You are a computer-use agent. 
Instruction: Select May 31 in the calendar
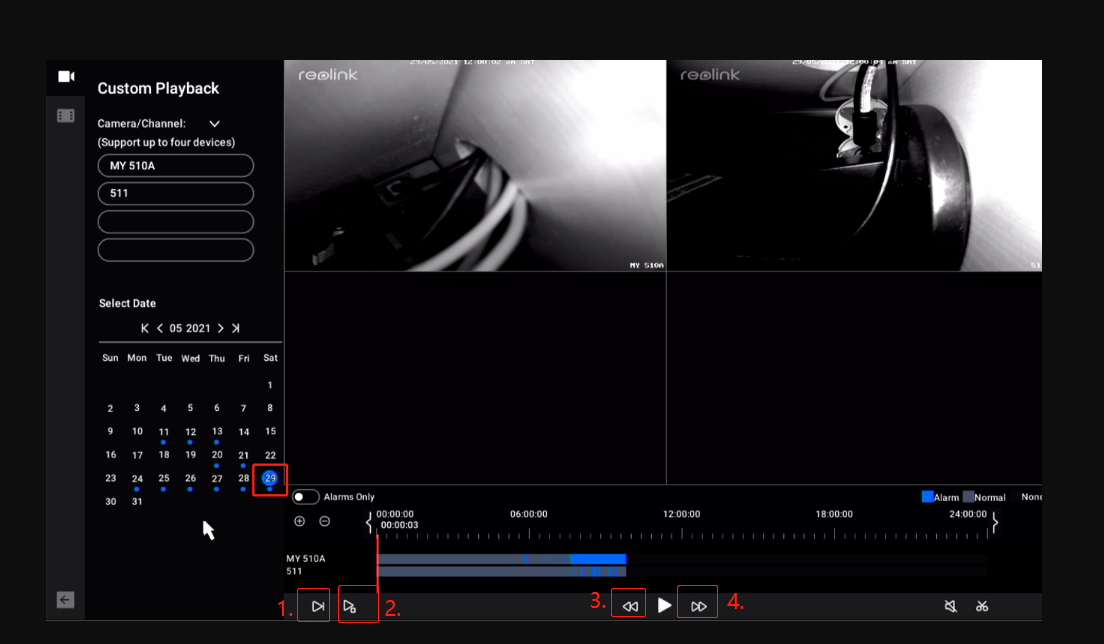tap(137, 502)
